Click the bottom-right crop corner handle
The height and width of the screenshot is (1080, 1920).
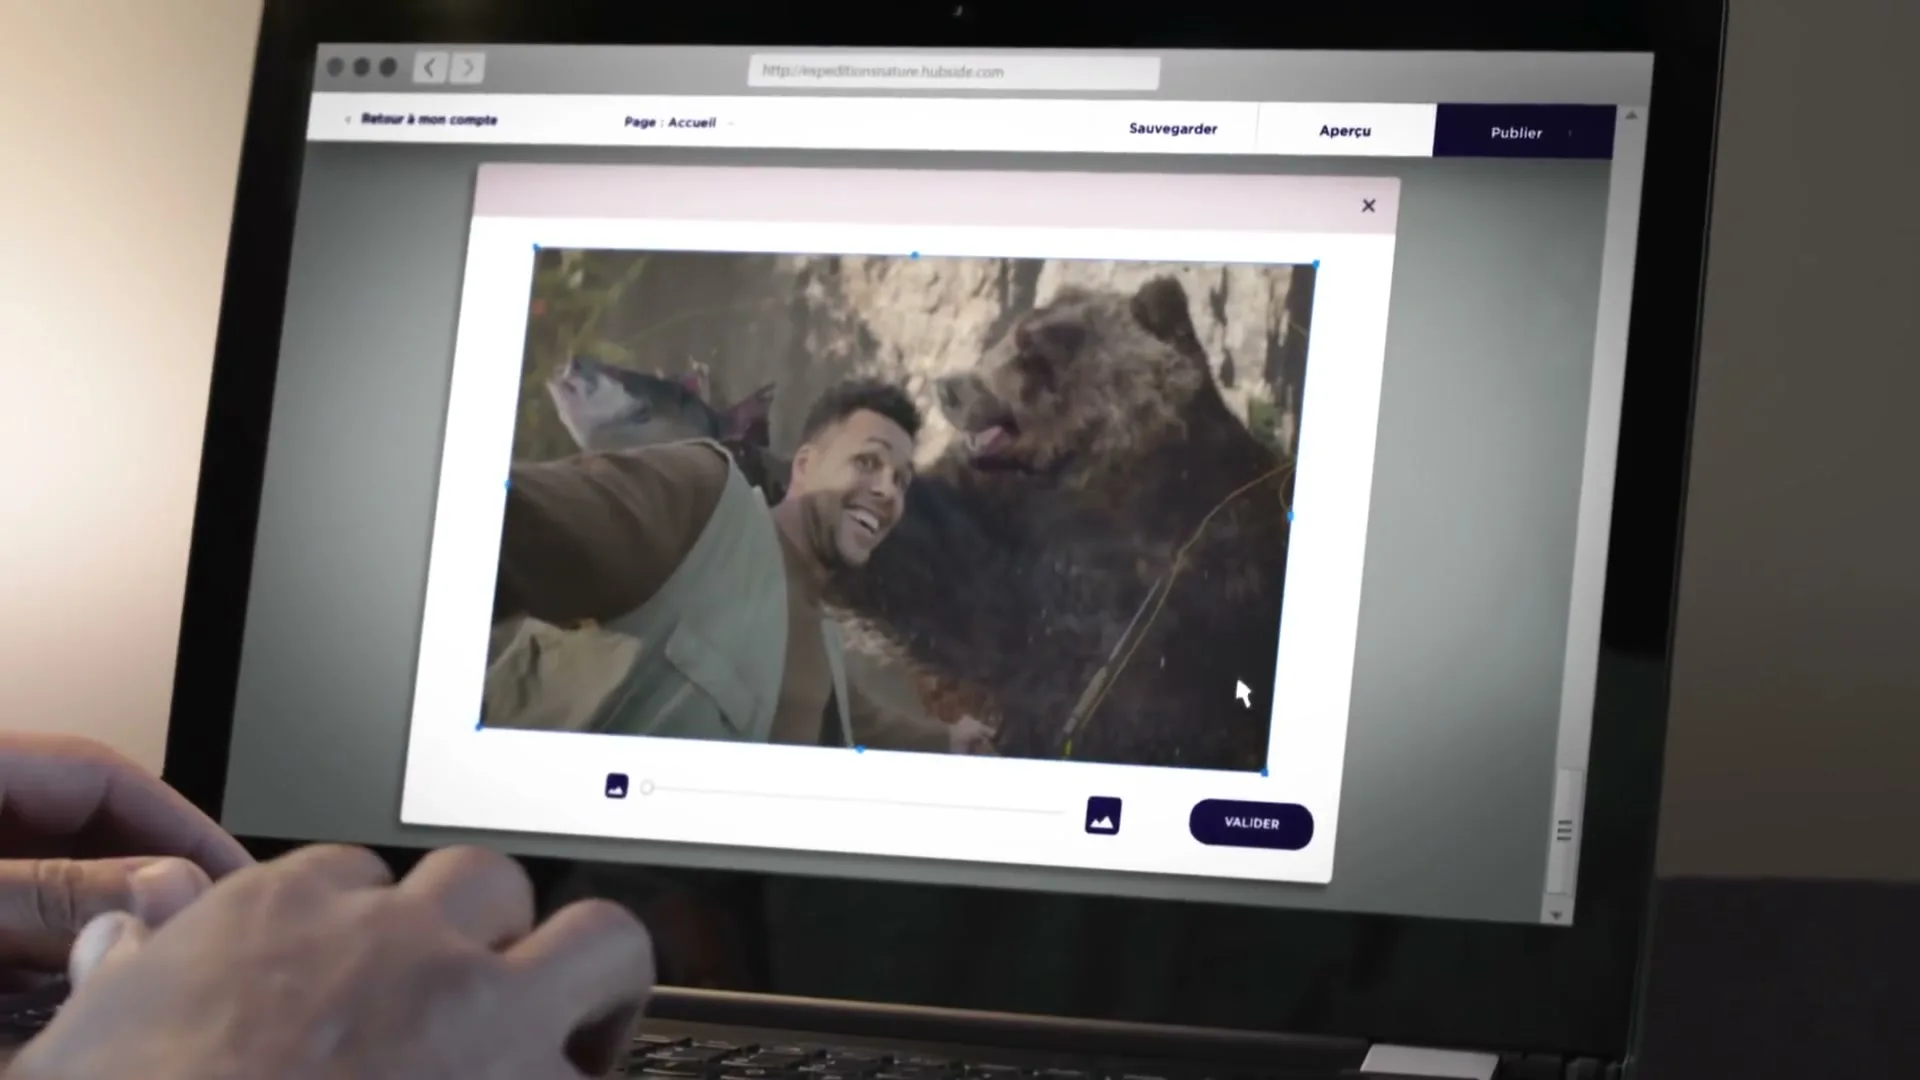[1265, 772]
